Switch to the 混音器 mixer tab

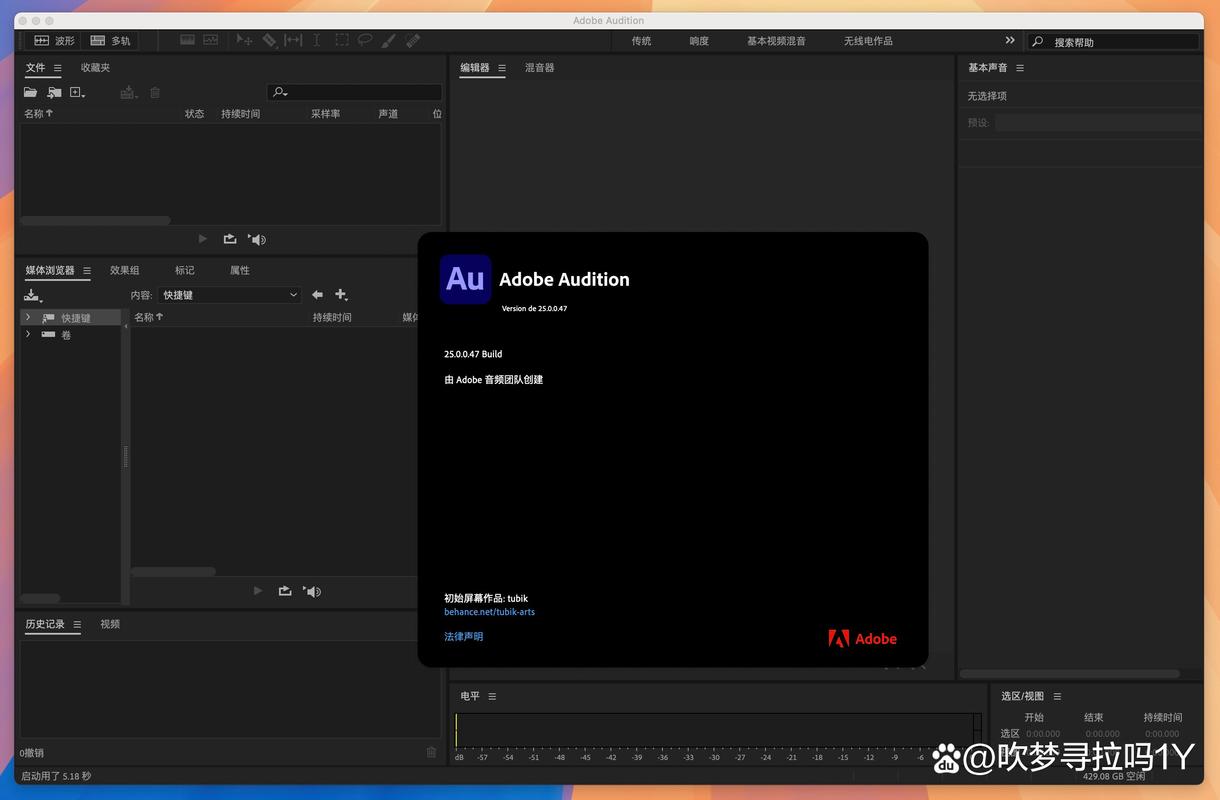click(540, 67)
